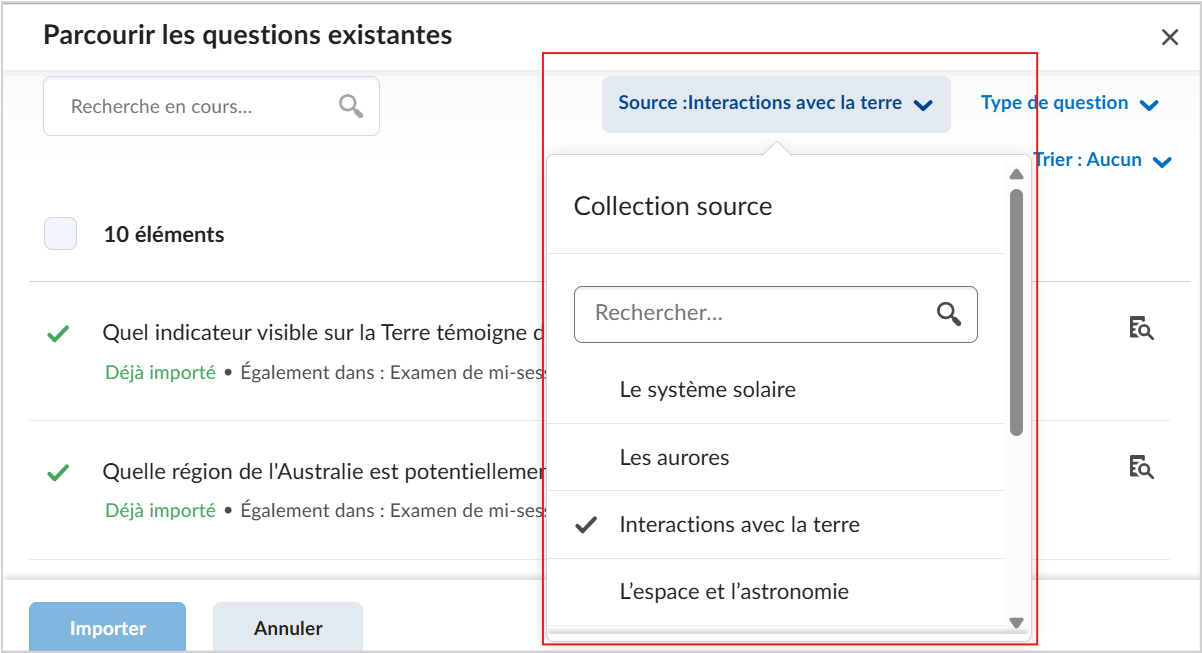Preview the 'Quelle région de l'Australie' question
The image size is (1202, 653).
pyautogui.click(x=1141, y=467)
